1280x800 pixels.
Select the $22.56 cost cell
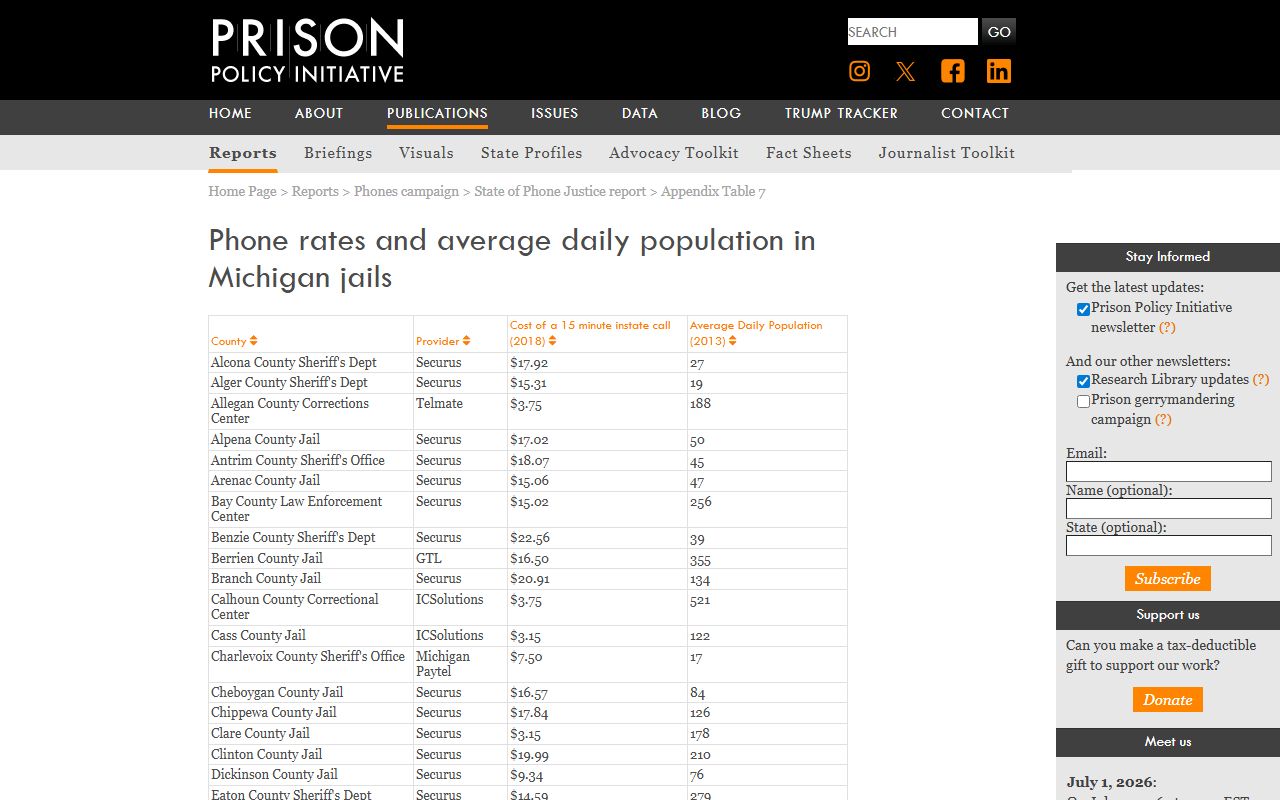[597, 538]
